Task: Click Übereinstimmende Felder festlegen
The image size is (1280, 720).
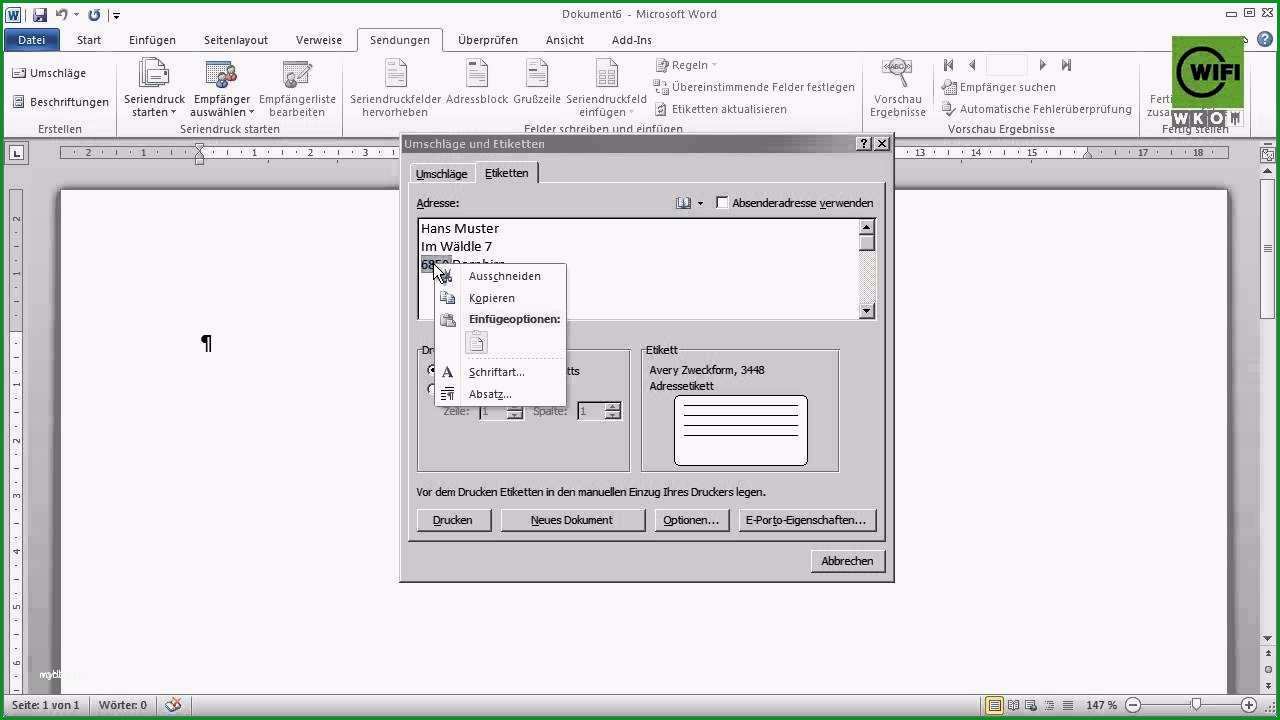Action: [x=755, y=87]
